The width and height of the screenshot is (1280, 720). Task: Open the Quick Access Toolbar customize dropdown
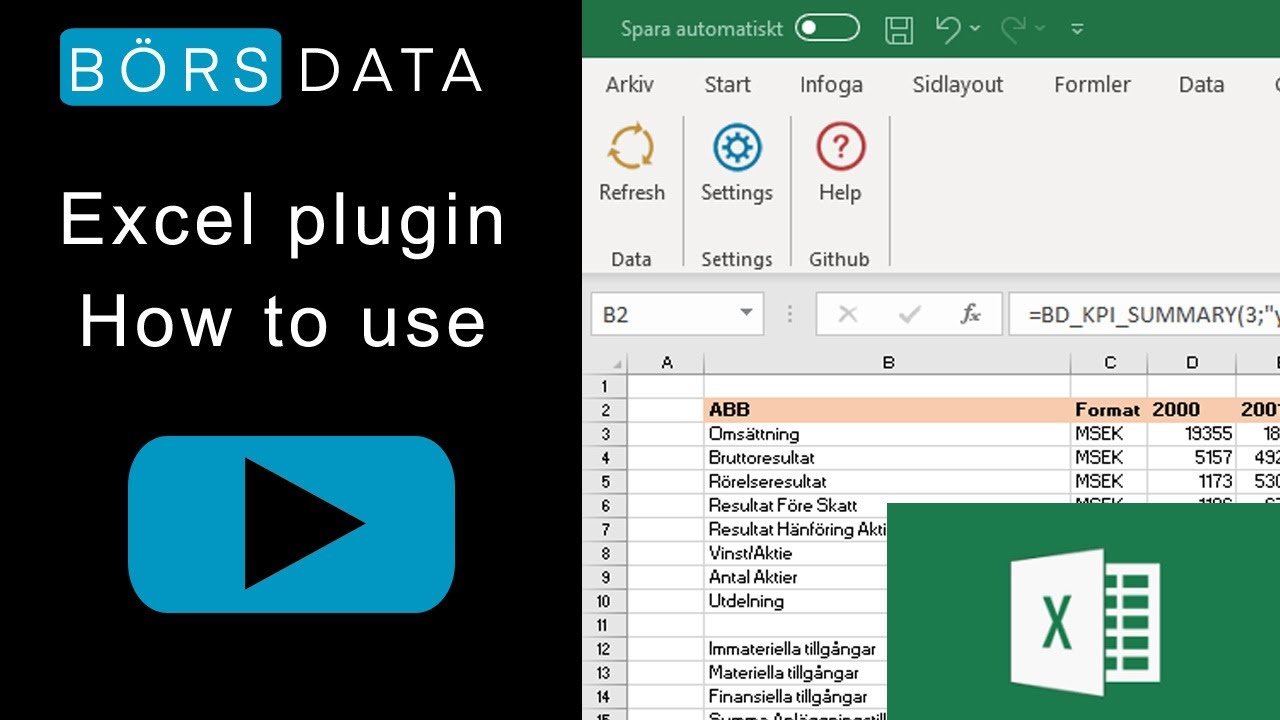(1077, 29)
